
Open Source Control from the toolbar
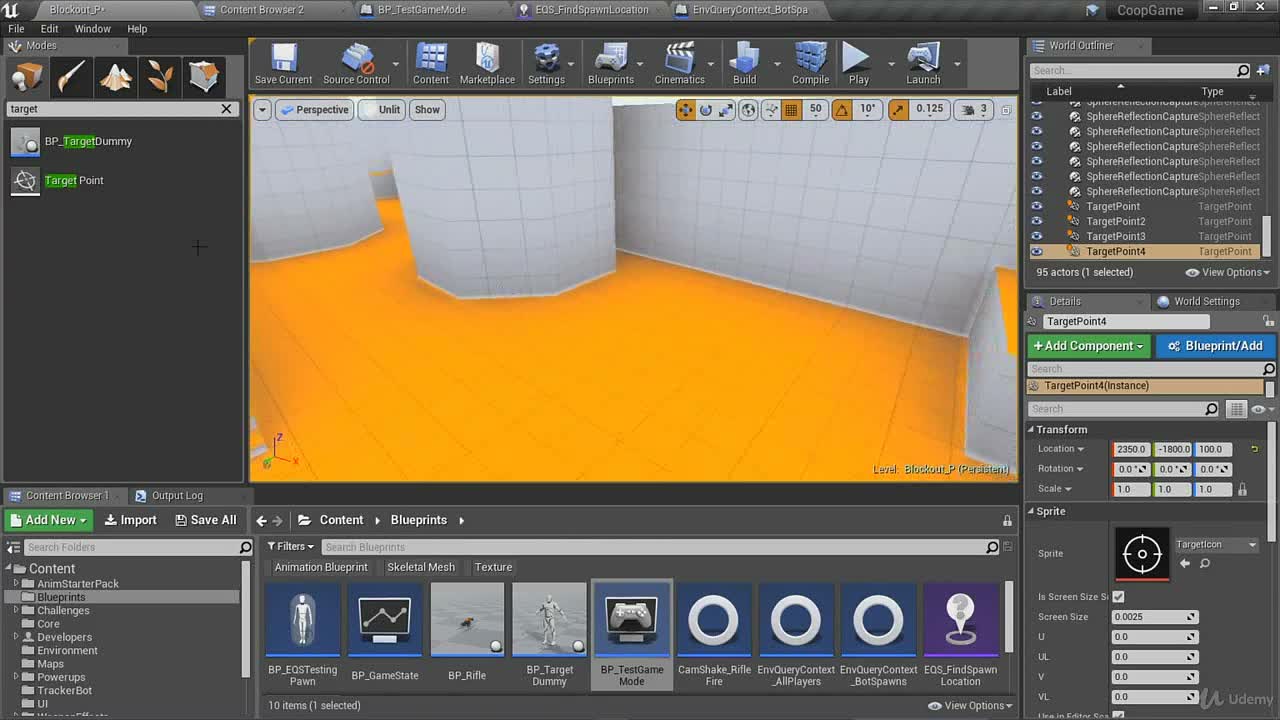(356, 64)
